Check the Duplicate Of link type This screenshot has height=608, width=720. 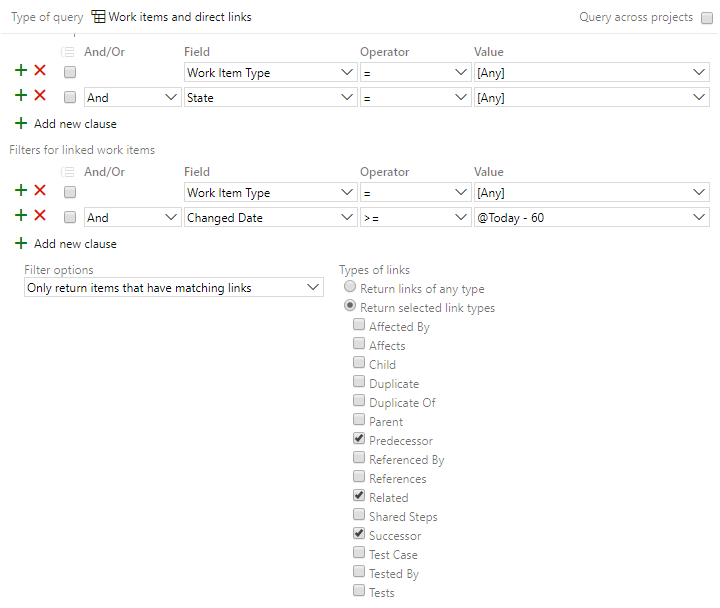pyautogui.click(x=359, y=400)
